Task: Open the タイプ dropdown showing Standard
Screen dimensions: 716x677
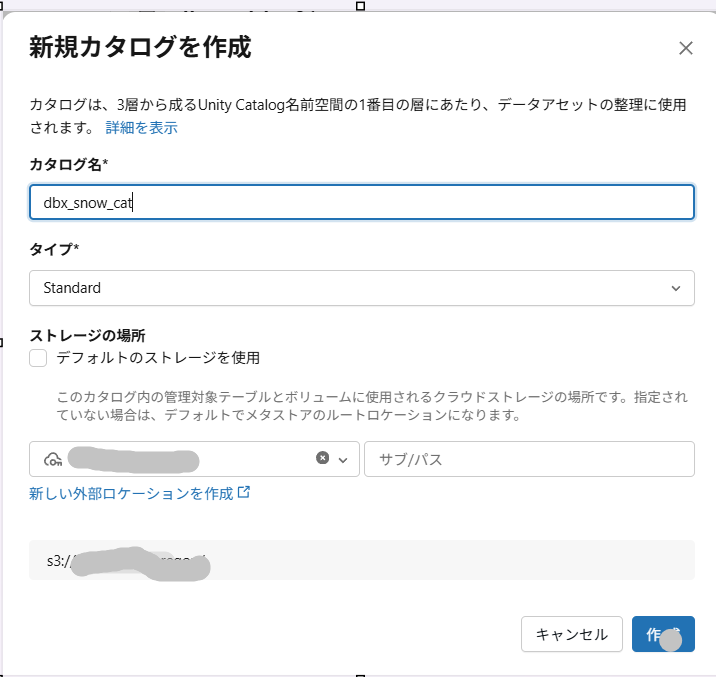Action: click(362, 288)
